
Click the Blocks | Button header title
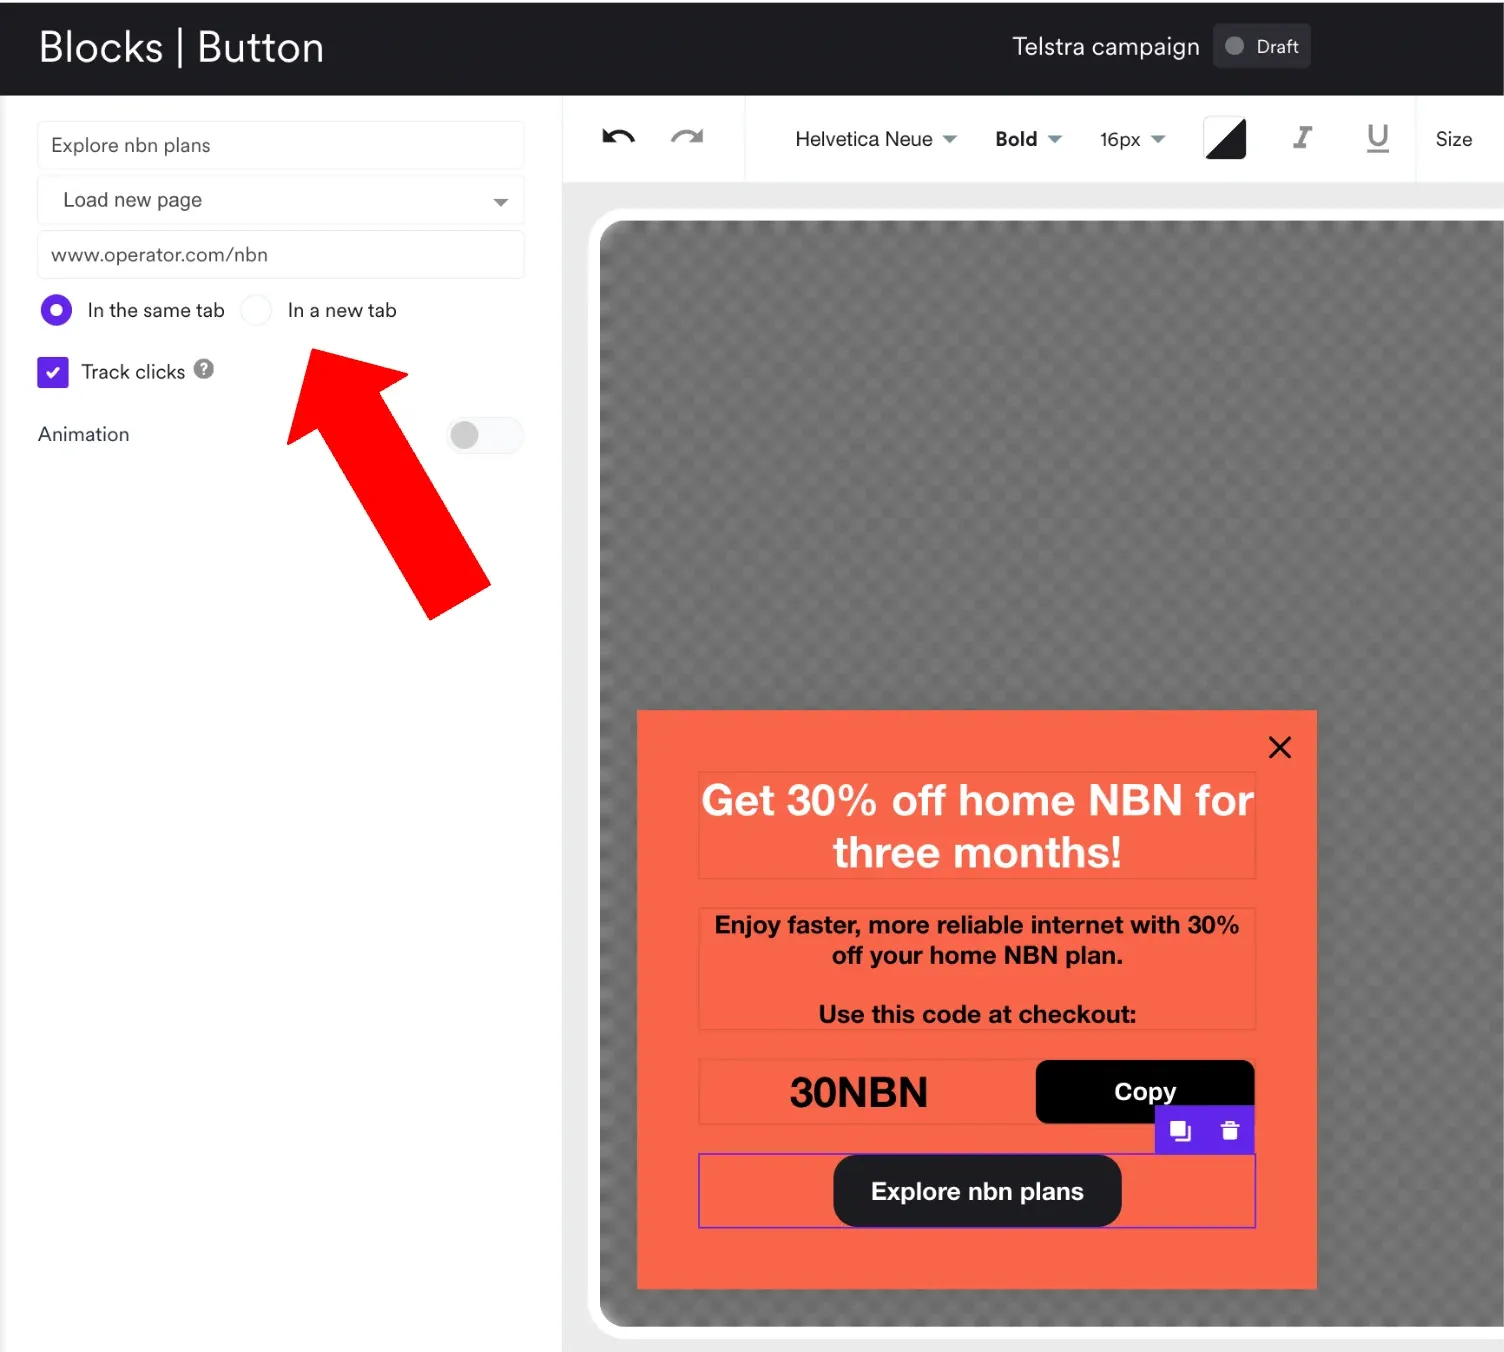(x=181, y=47)
